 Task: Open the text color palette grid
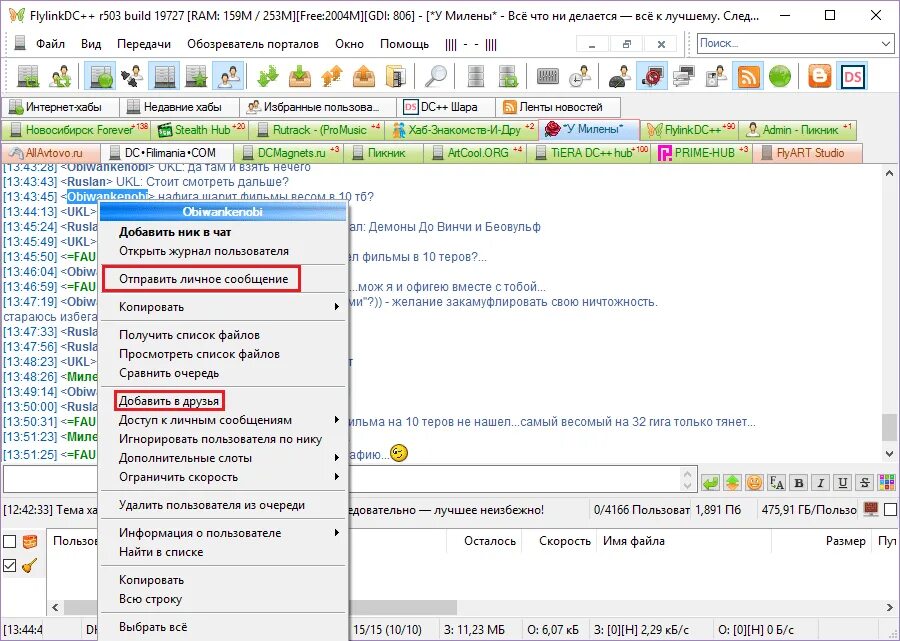pyautogui.click(x=887, y=483)
